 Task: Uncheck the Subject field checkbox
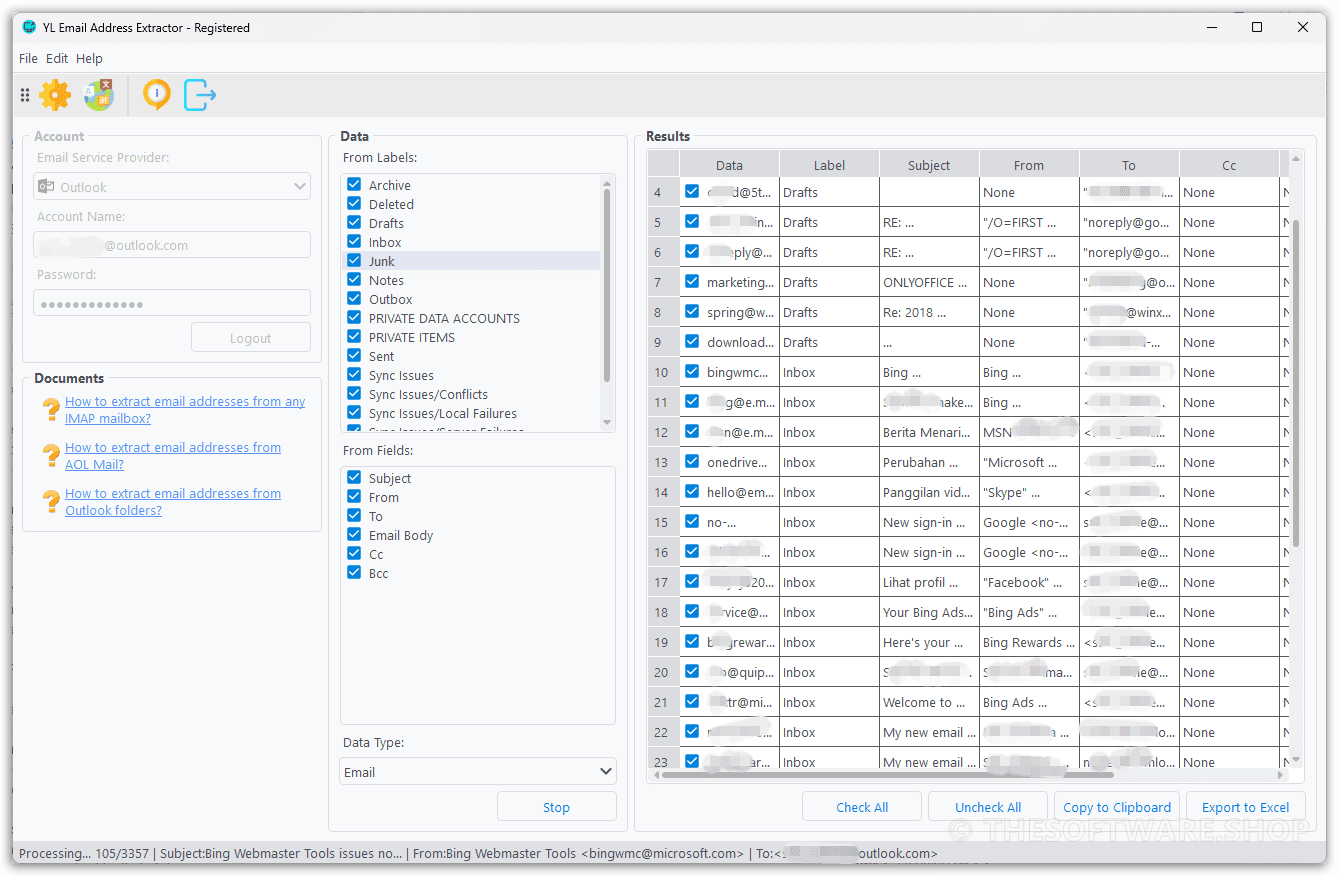[354, 478]
